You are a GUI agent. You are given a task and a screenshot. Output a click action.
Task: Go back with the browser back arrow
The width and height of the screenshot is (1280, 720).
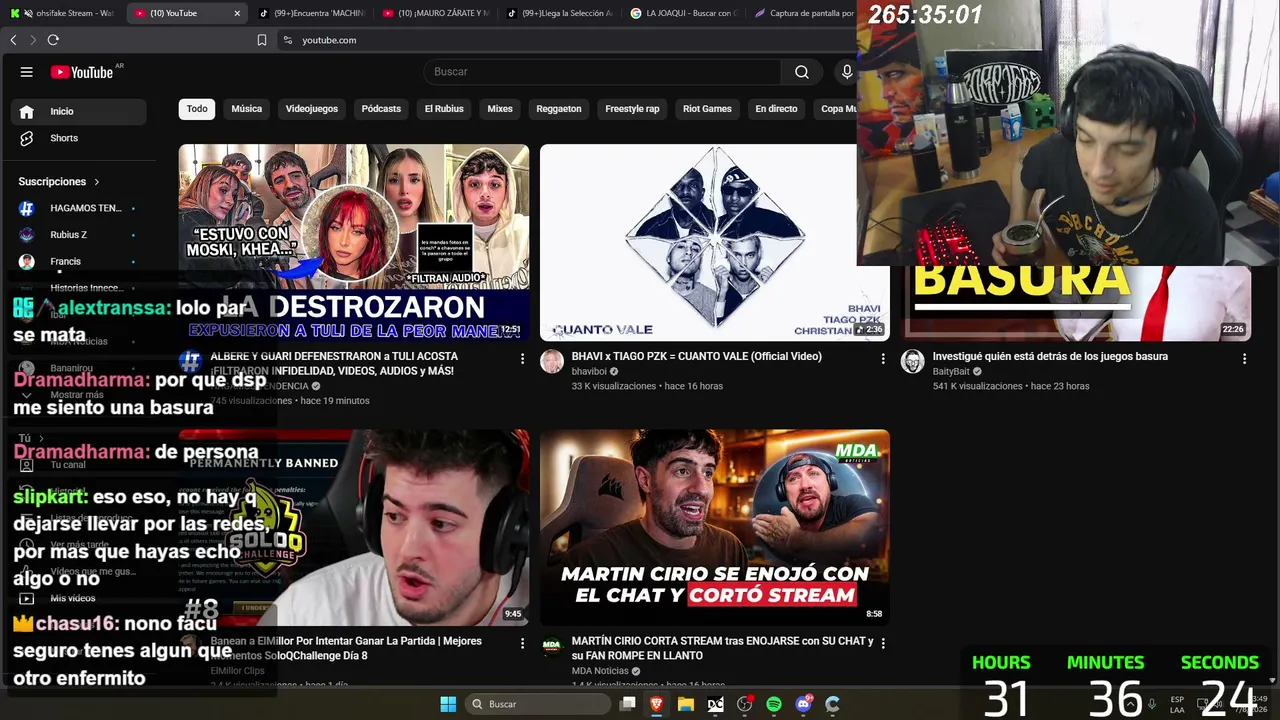pos(13,40)
